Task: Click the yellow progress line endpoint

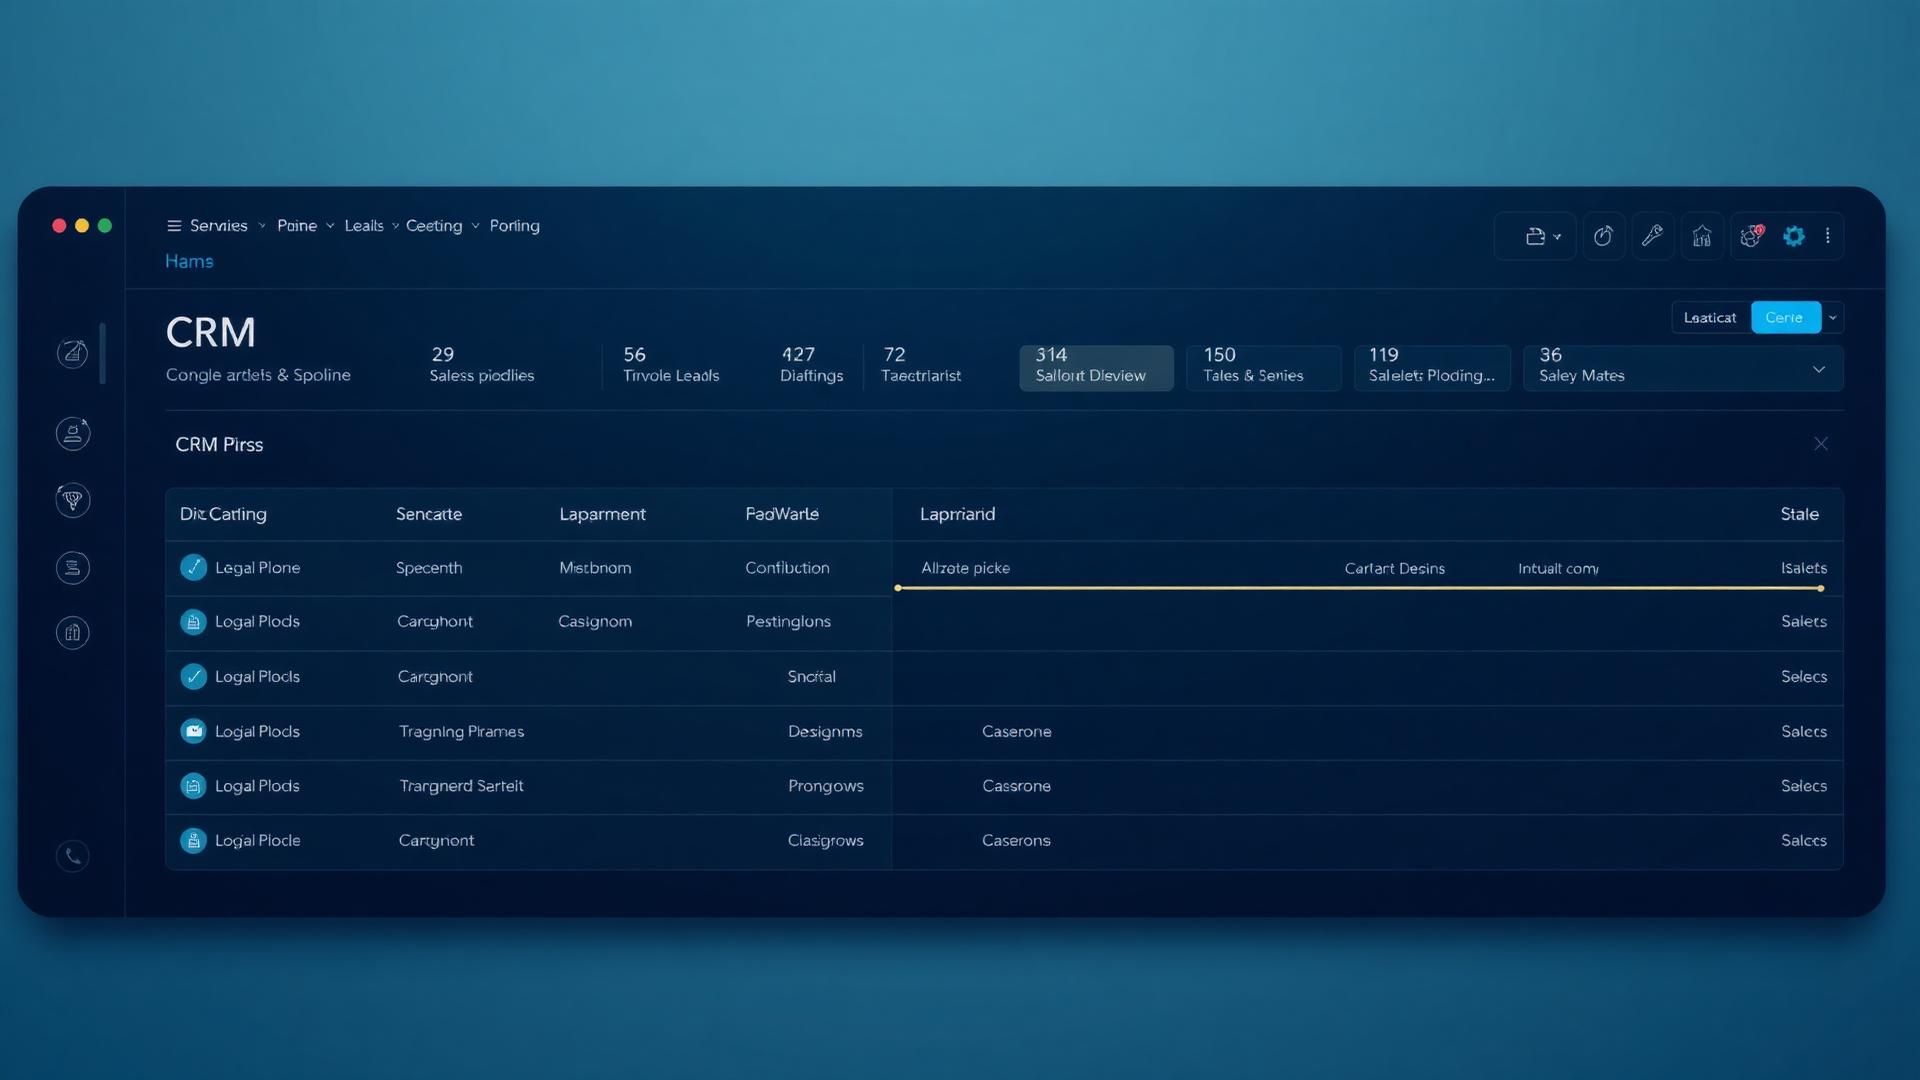Action: pyautogui.click(x=1820, y=588)
